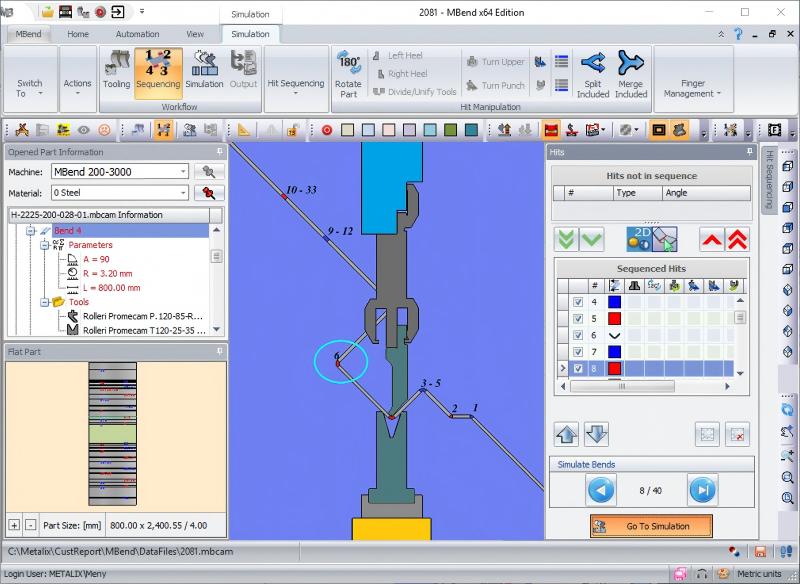Click the red color swatch in hit 5 row
The width and height of the screenshot is (800, 584).
[614, 319]
